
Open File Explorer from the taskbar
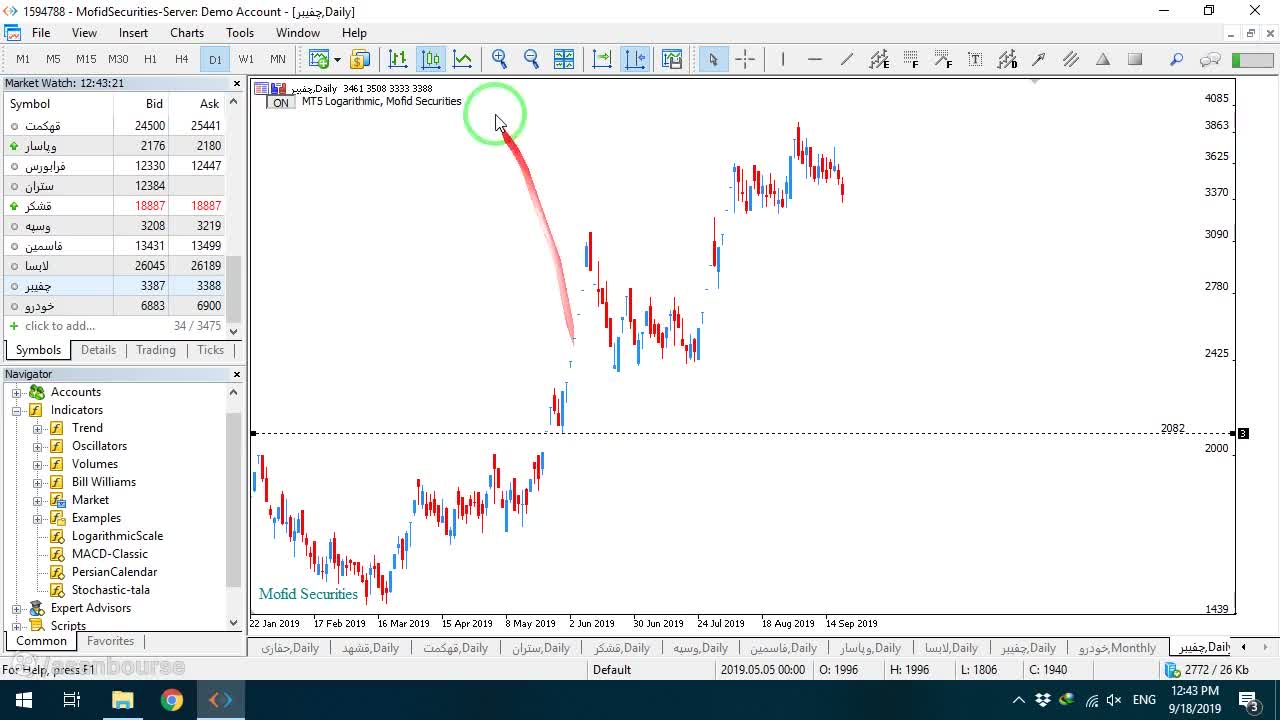[122, 700]
